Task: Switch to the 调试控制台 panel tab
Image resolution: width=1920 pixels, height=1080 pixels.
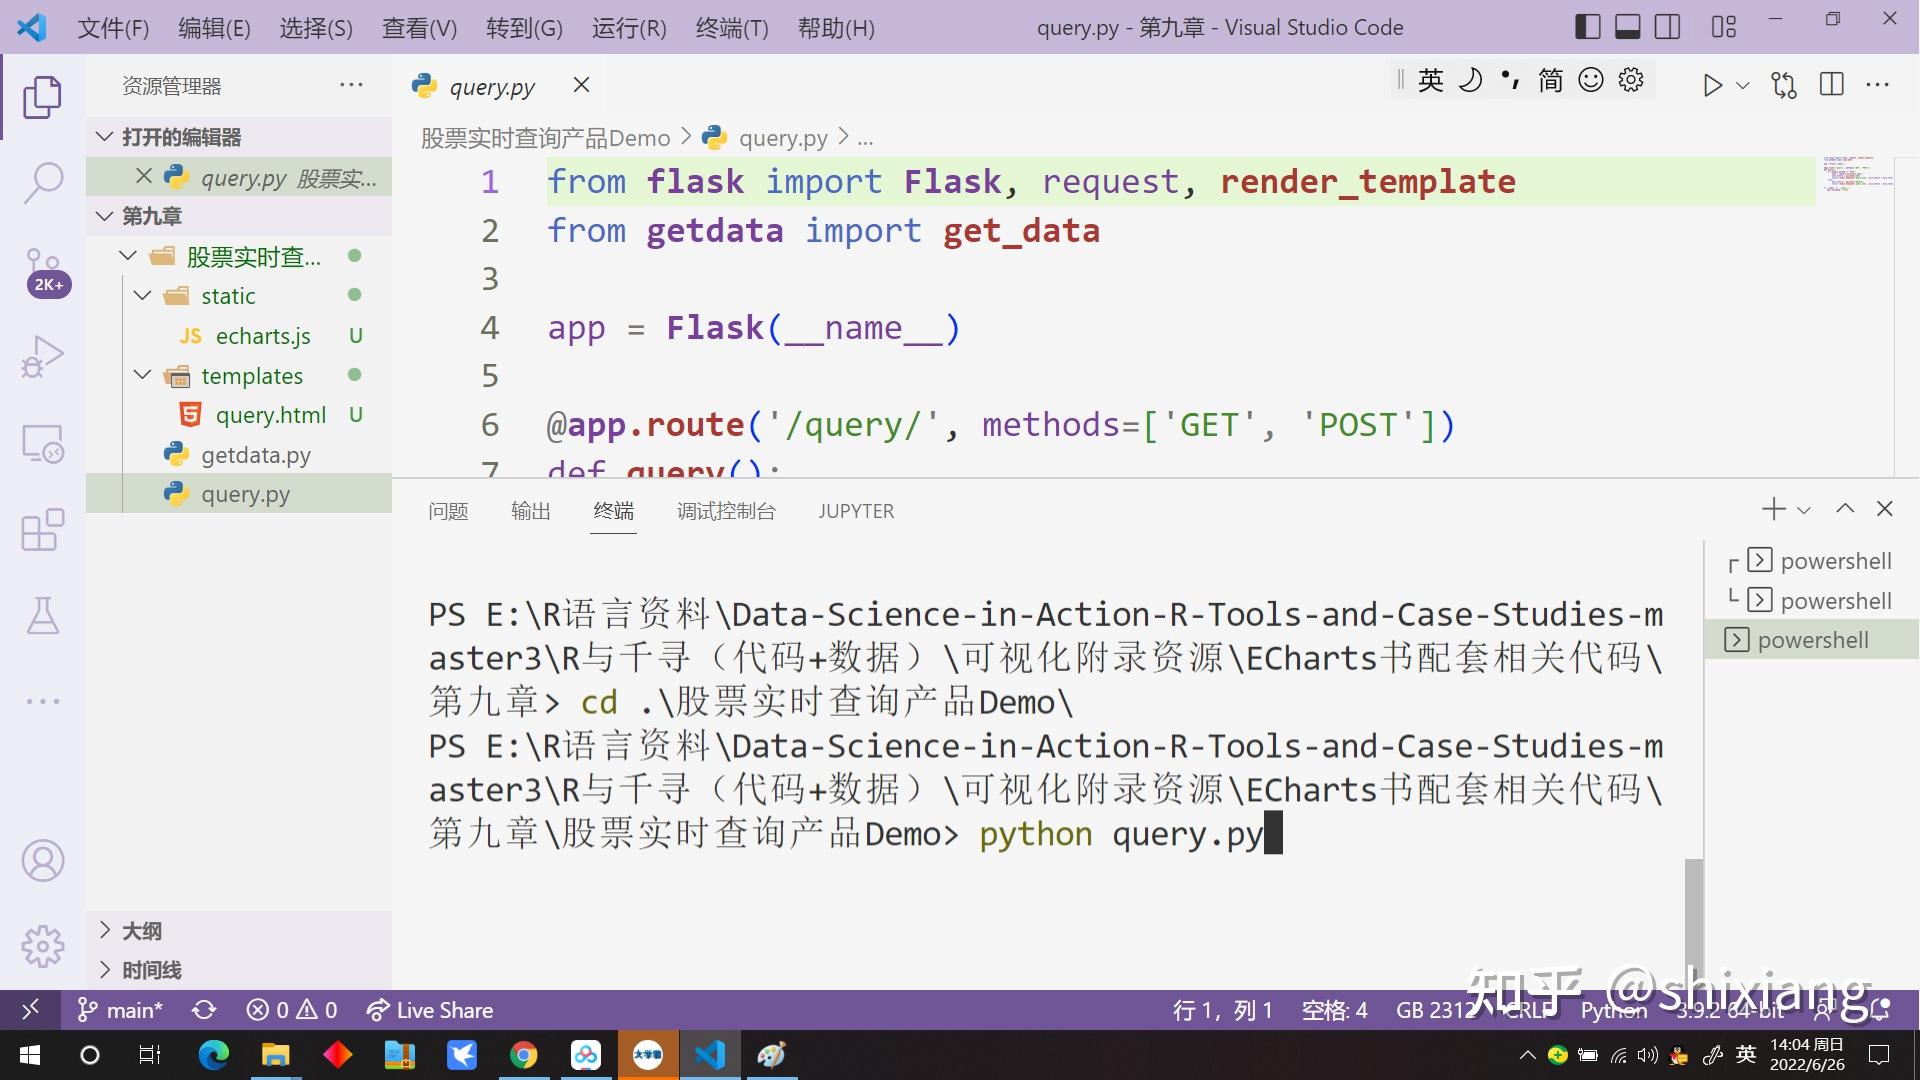Action: [x=726, y=511]
